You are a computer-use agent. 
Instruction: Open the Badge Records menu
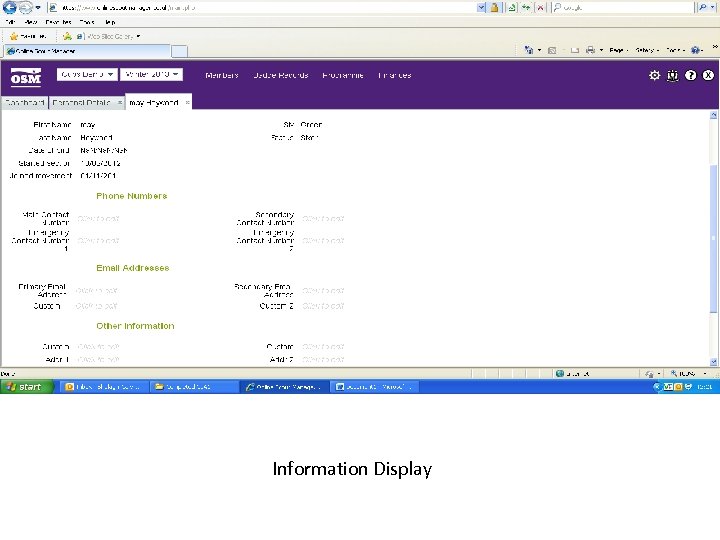281,75
